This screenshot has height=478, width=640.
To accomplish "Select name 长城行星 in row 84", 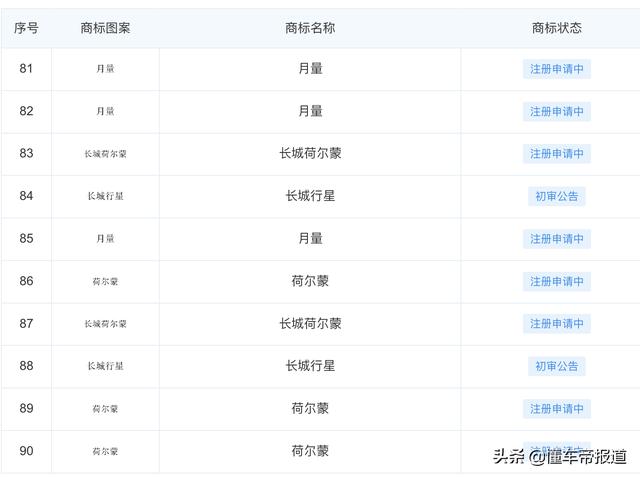I will tap(310, 196).
